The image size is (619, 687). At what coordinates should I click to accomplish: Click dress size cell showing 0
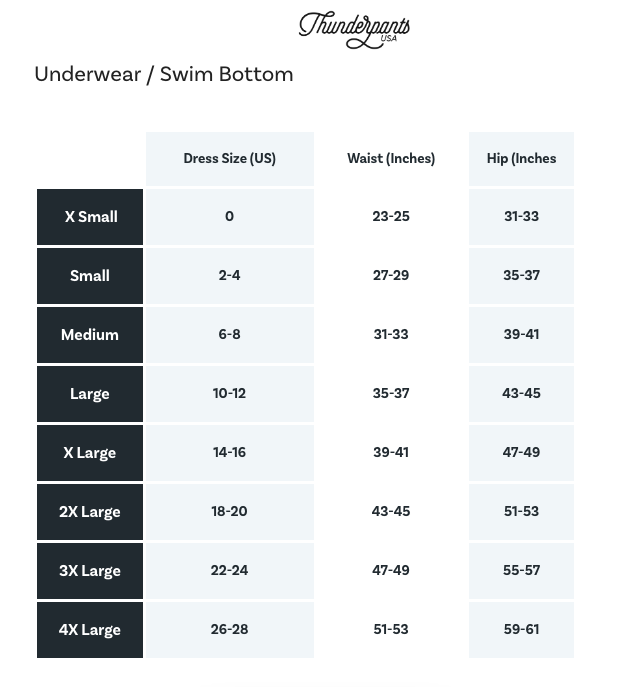[x=229, y=217]
